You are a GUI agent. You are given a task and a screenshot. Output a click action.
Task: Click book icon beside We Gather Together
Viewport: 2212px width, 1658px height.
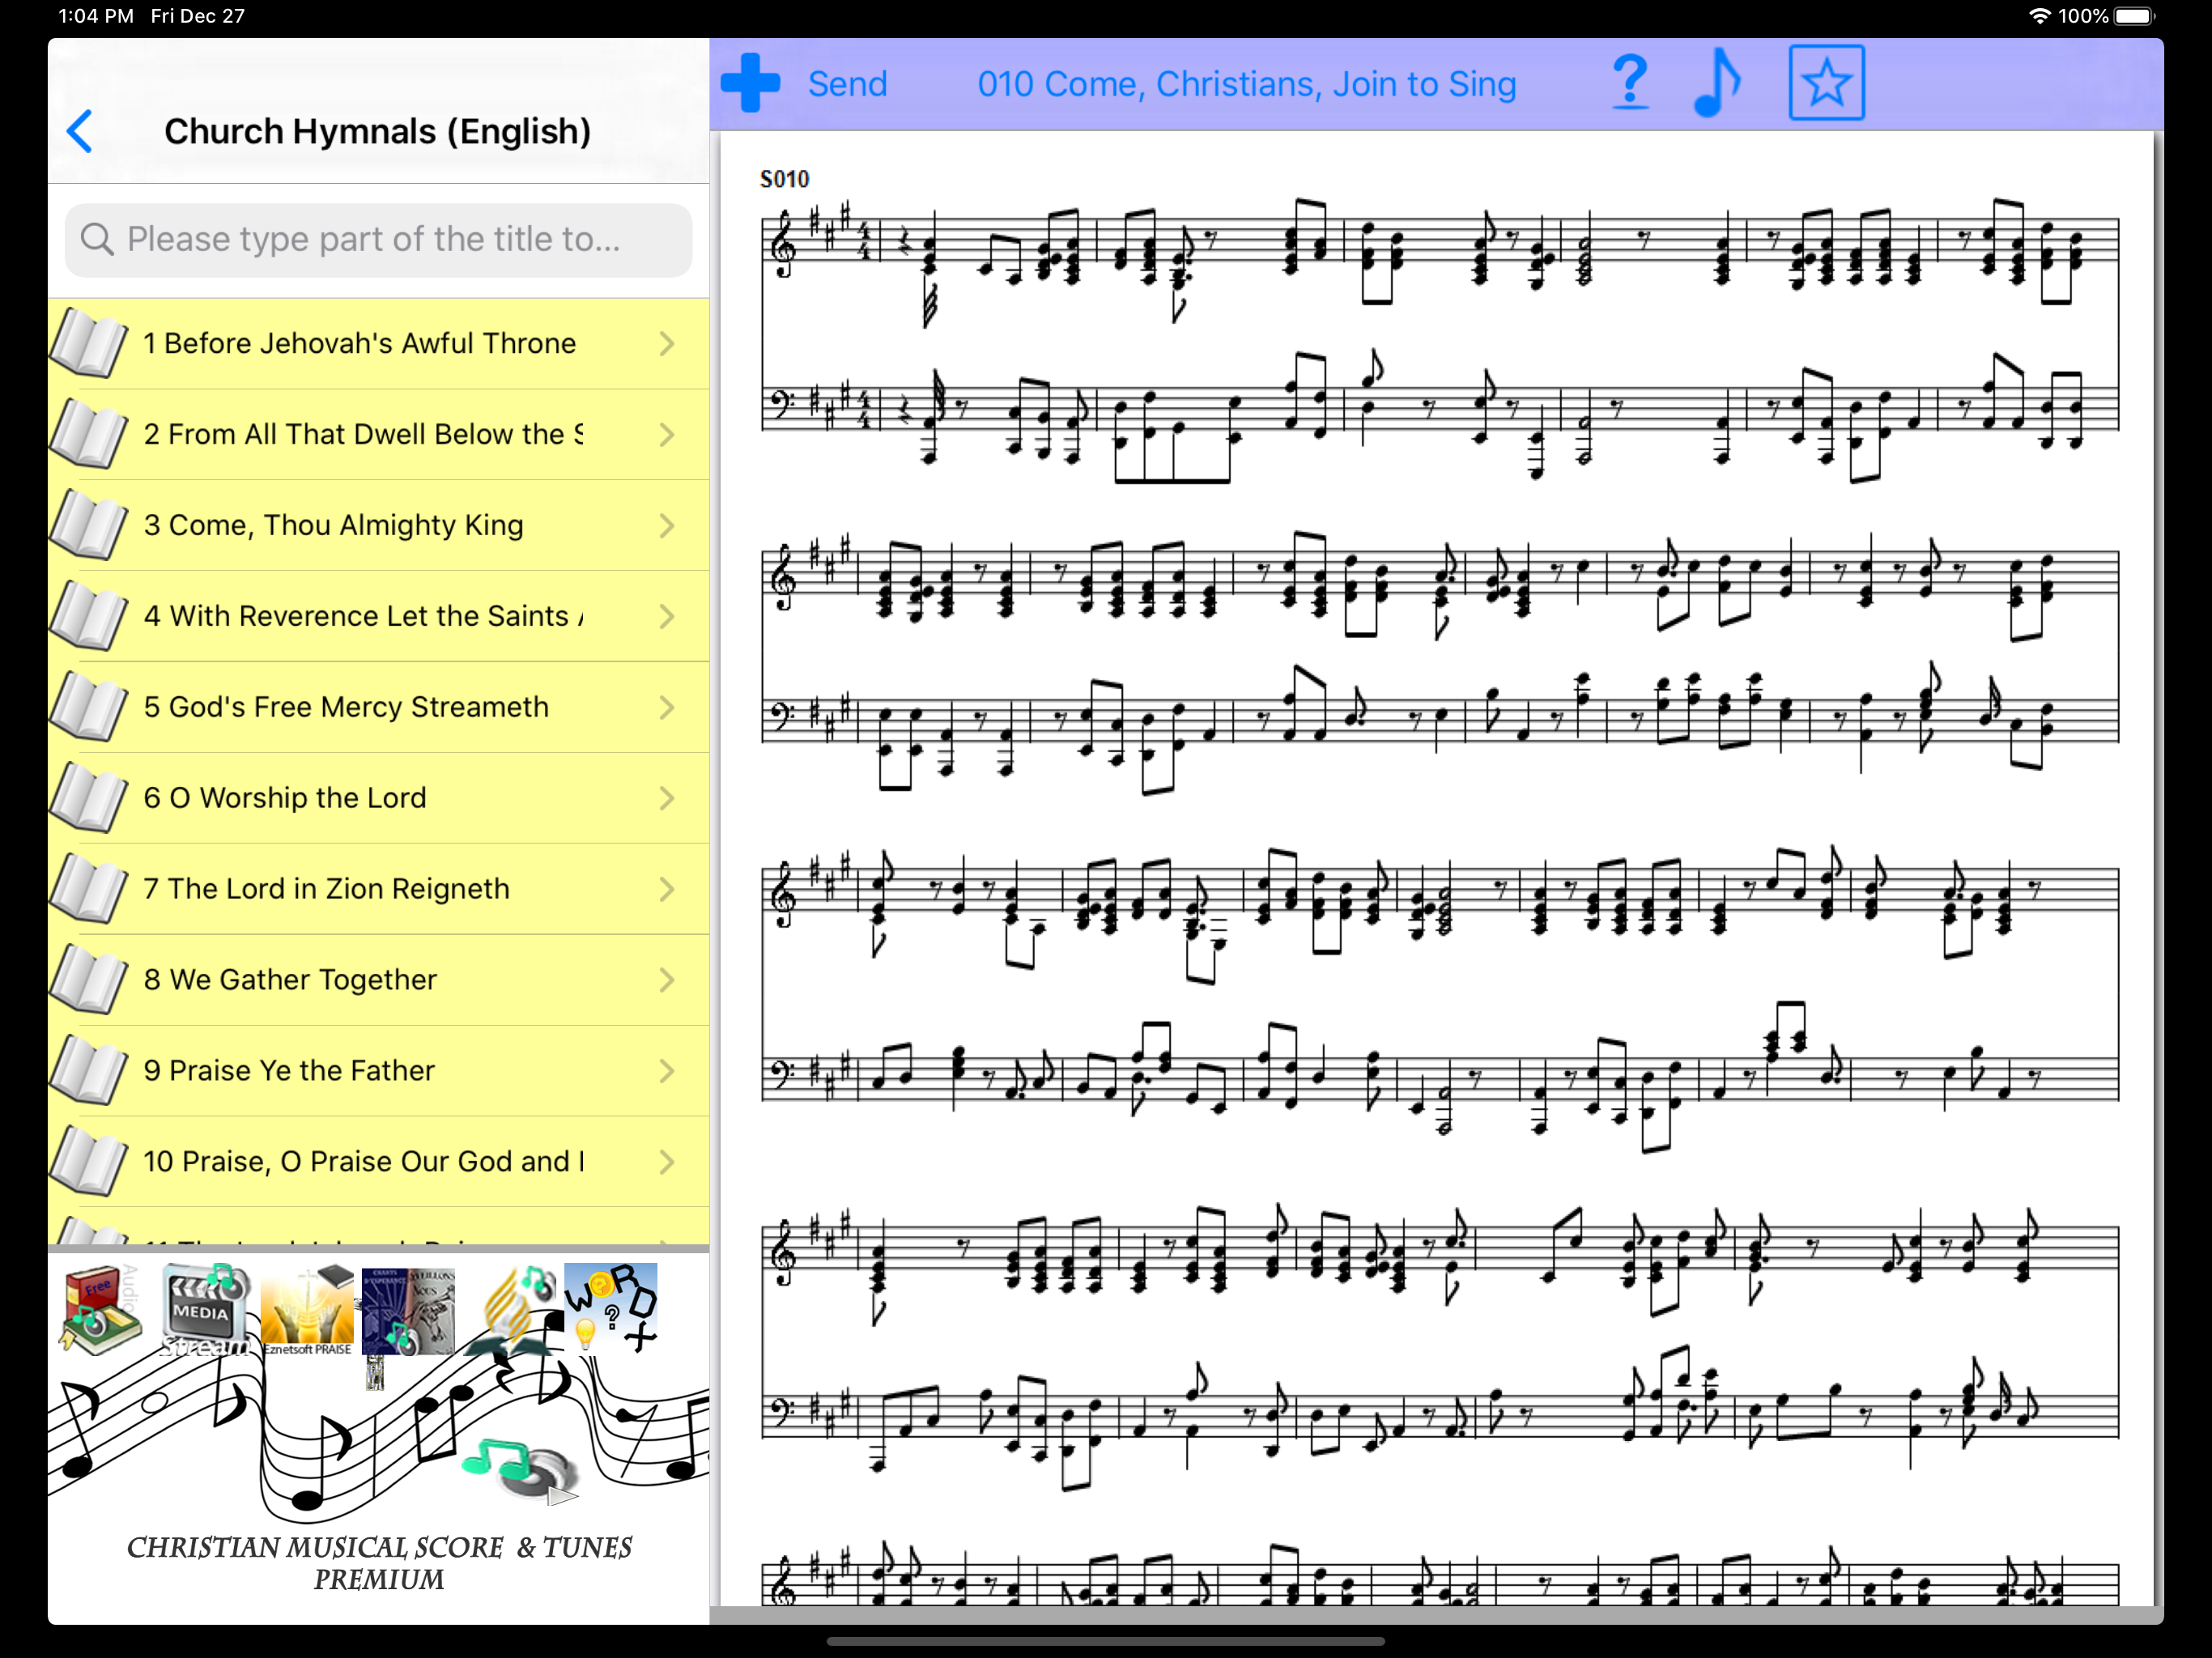tap(88, 980)
